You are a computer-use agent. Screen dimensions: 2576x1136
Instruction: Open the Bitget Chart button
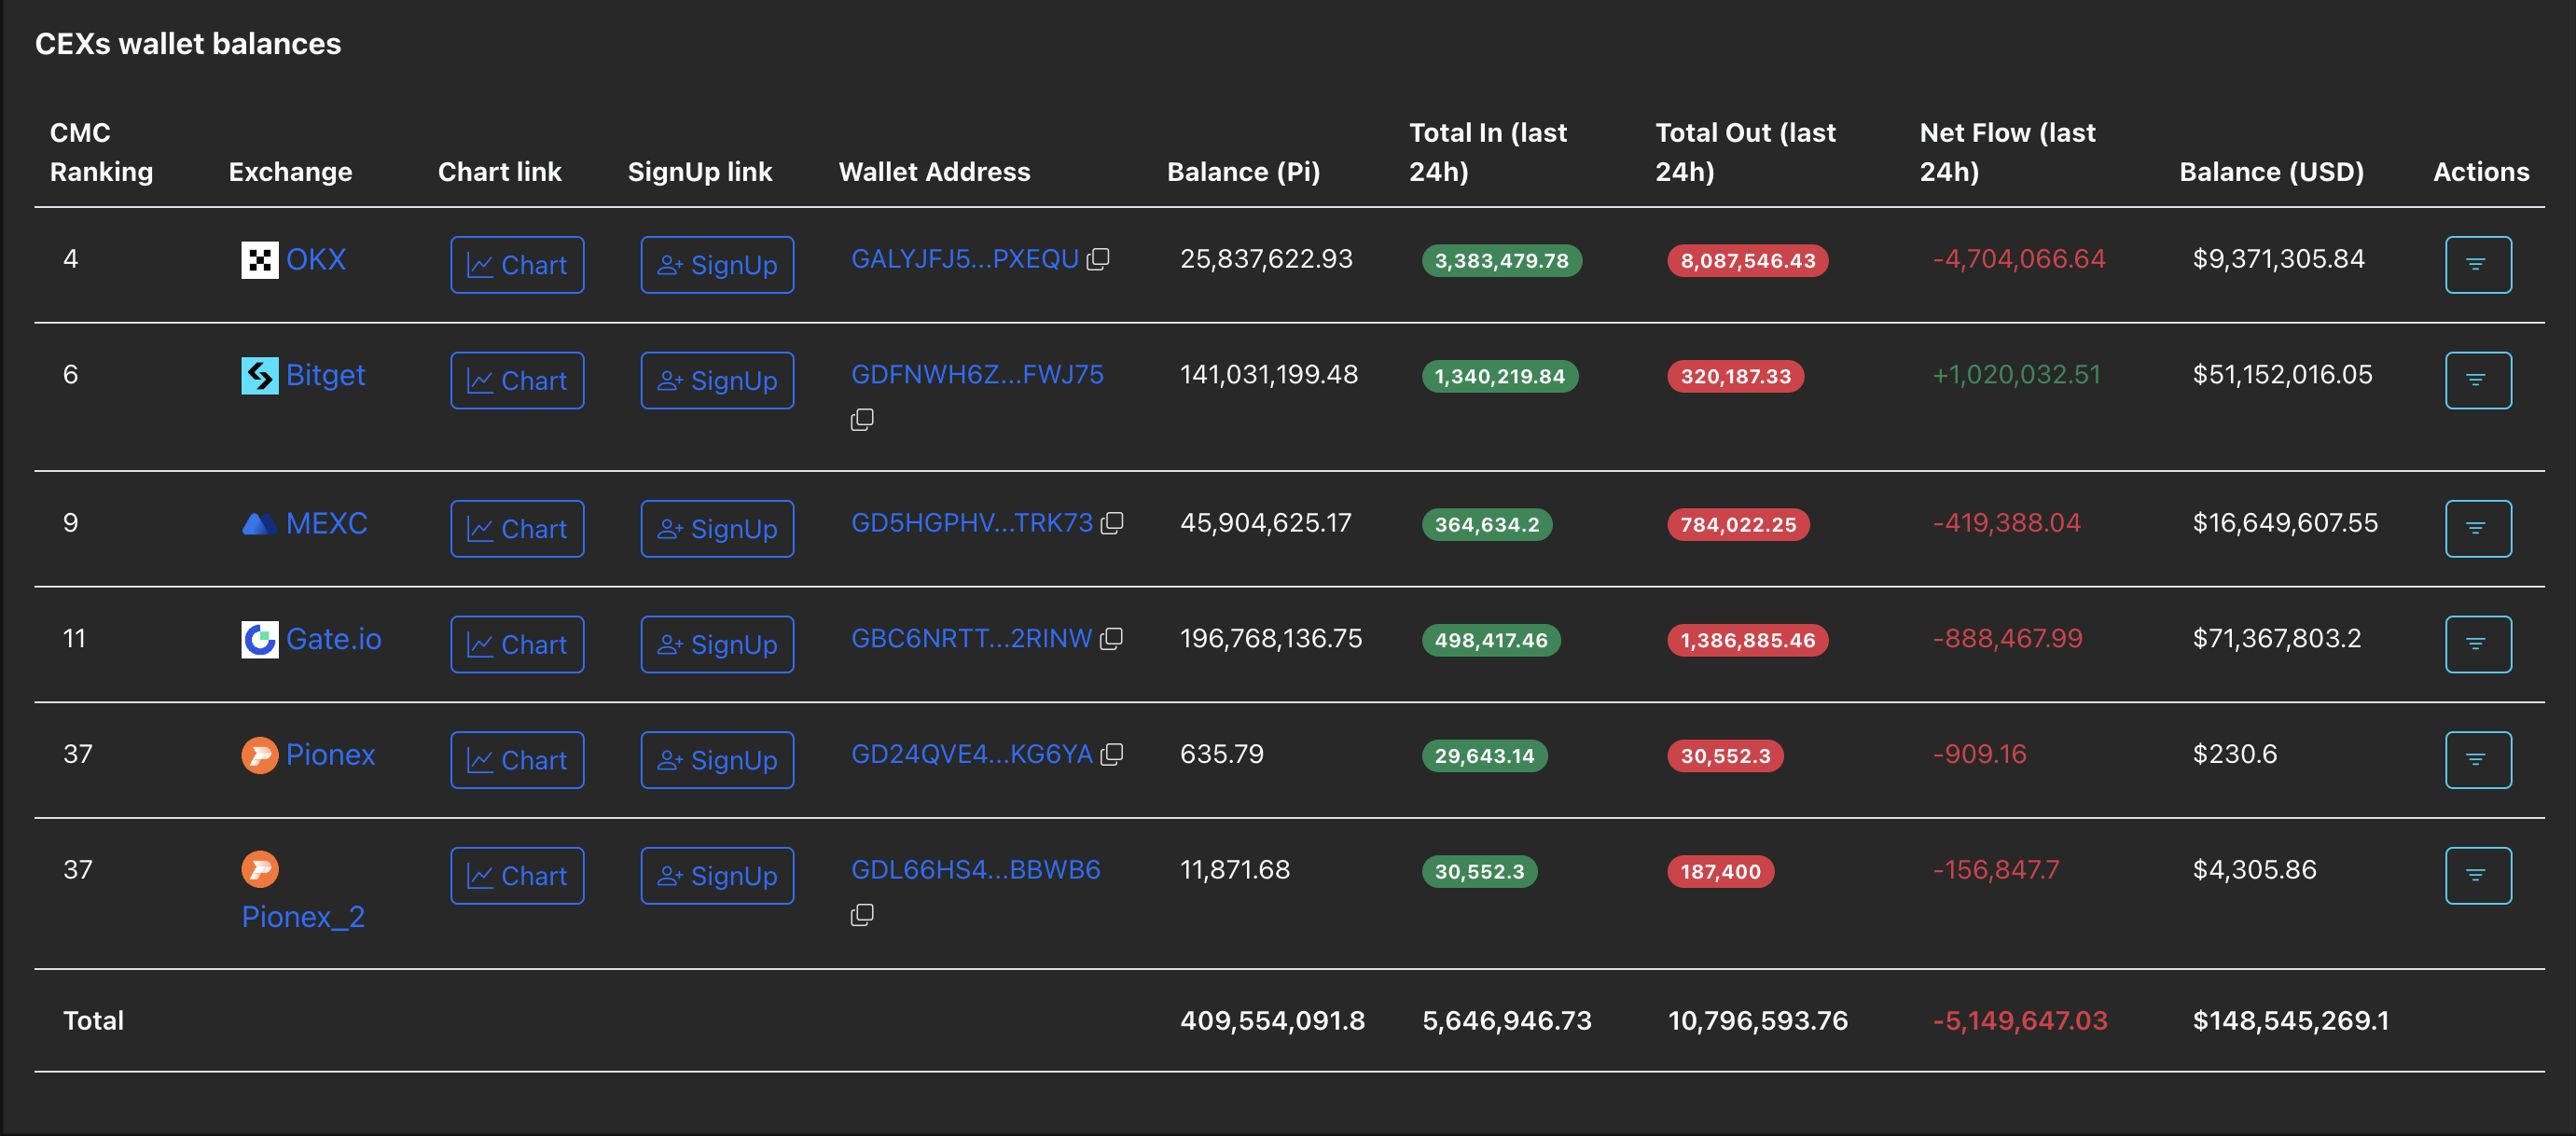click(517, 381)
